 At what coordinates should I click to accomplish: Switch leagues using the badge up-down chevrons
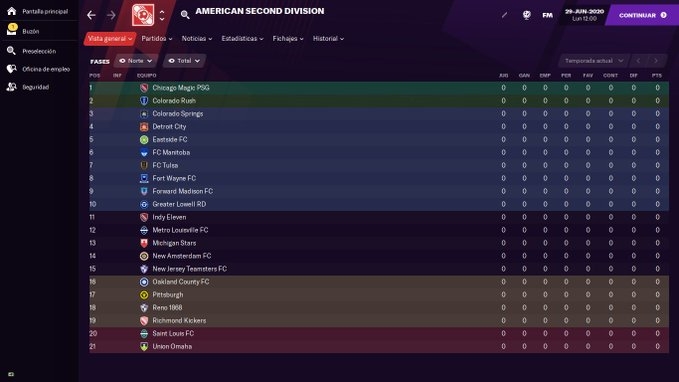[162, 16]
